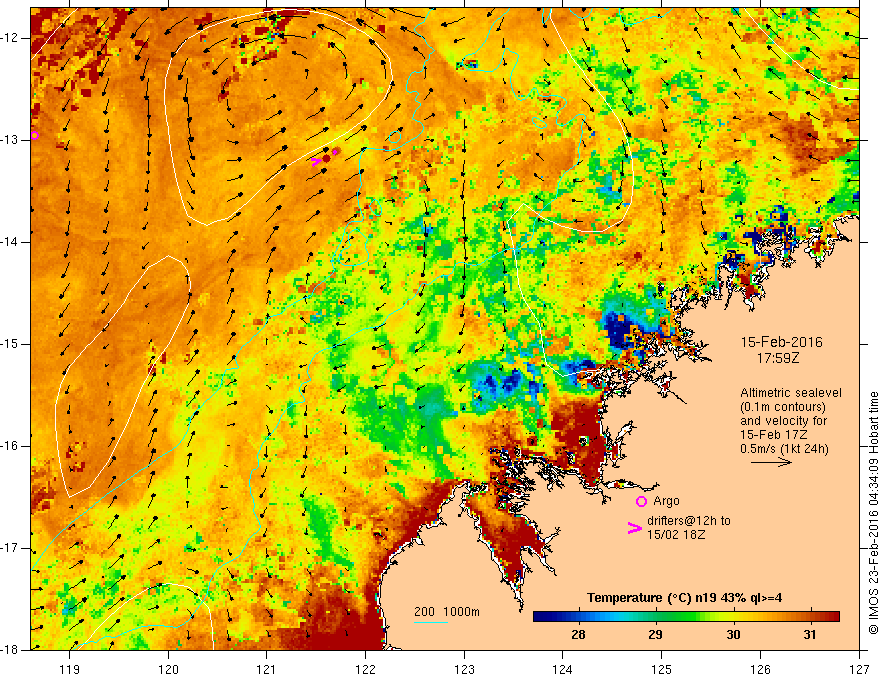This screenshot has height=680, width=880.
Task: Click the Argo legend text
Action: click(666, 501)
